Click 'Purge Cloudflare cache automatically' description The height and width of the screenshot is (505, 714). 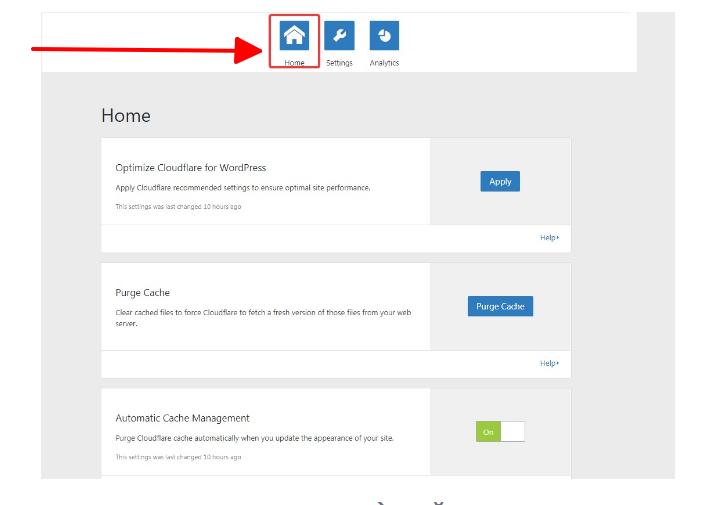pyautogui.click(x=255, y=438)
